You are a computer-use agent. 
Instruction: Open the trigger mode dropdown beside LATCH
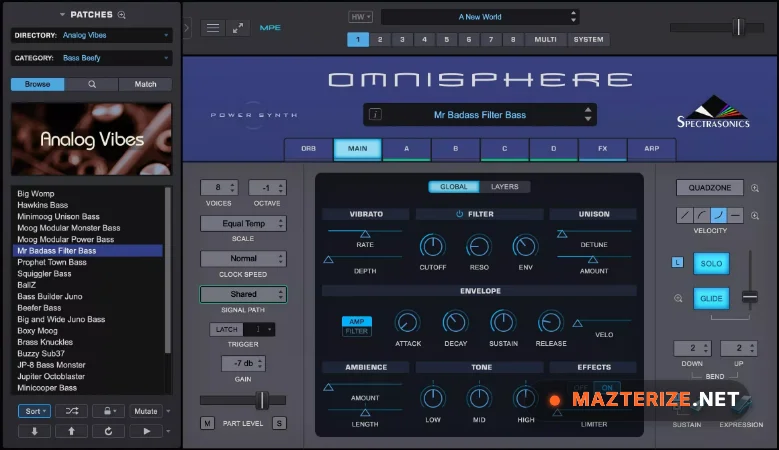[x=259, y=329]
